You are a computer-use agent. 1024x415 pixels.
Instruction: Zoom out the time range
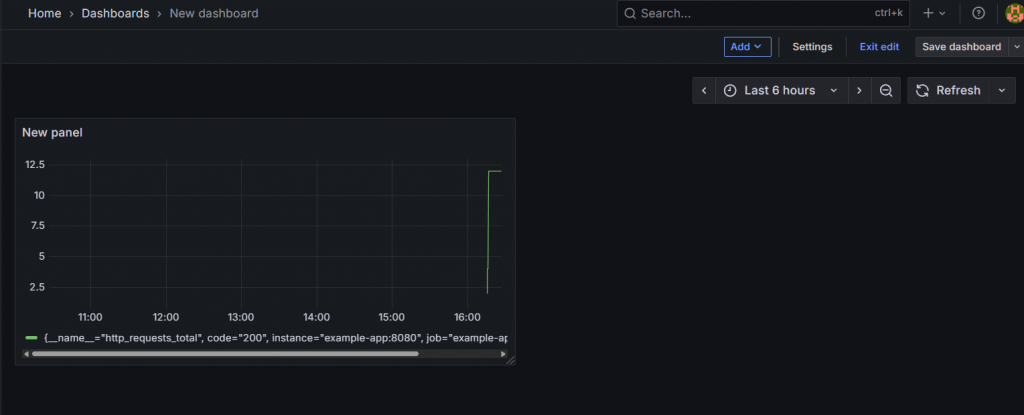click(886, 90)
